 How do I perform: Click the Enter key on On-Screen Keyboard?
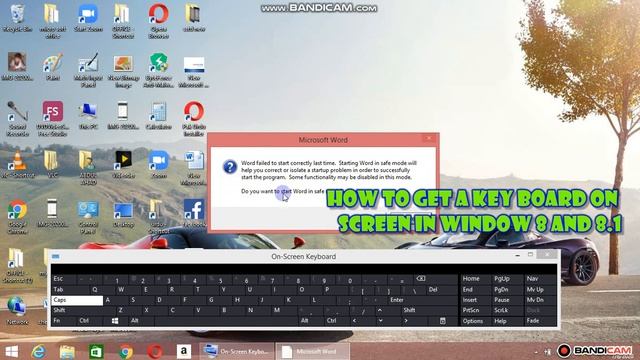pyautogui.click(x=423, y=300)
